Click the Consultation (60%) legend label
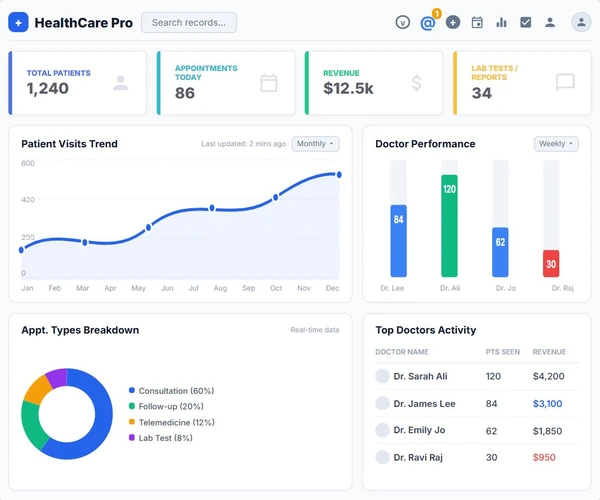The height and width of the screenshot is (500, 600). point(176,391)
